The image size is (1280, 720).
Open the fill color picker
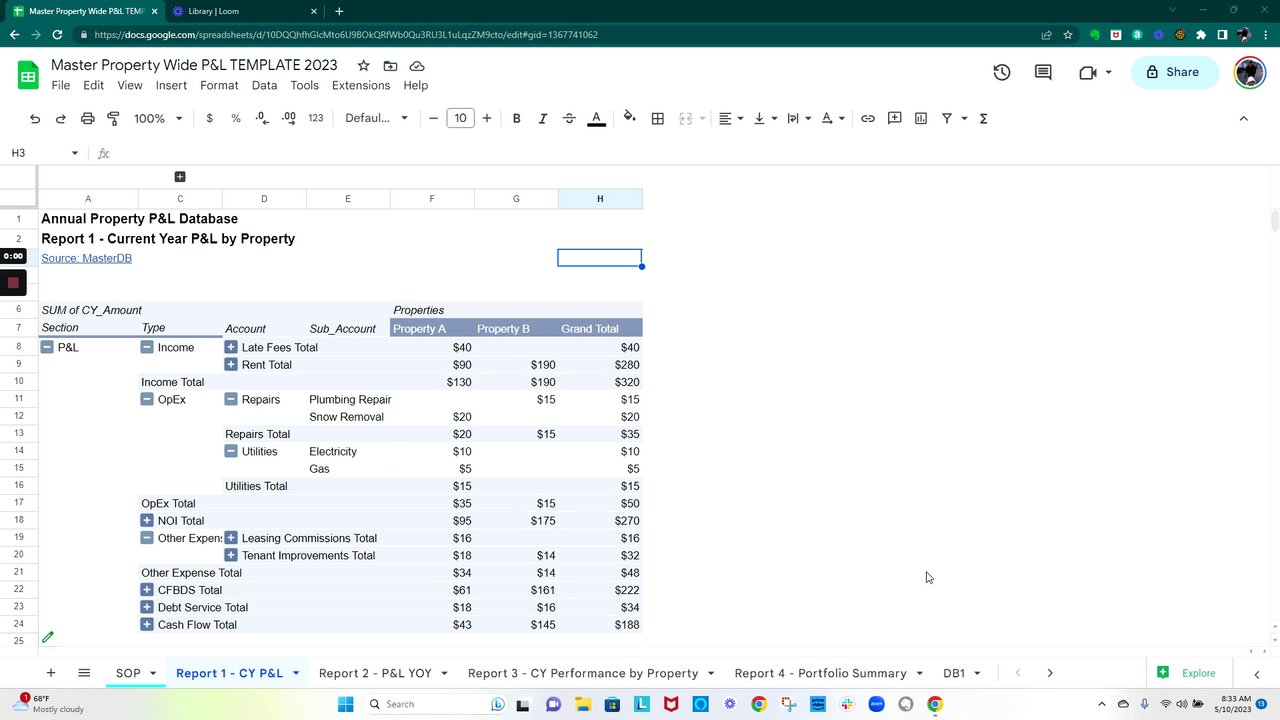(x=629, y=118)
